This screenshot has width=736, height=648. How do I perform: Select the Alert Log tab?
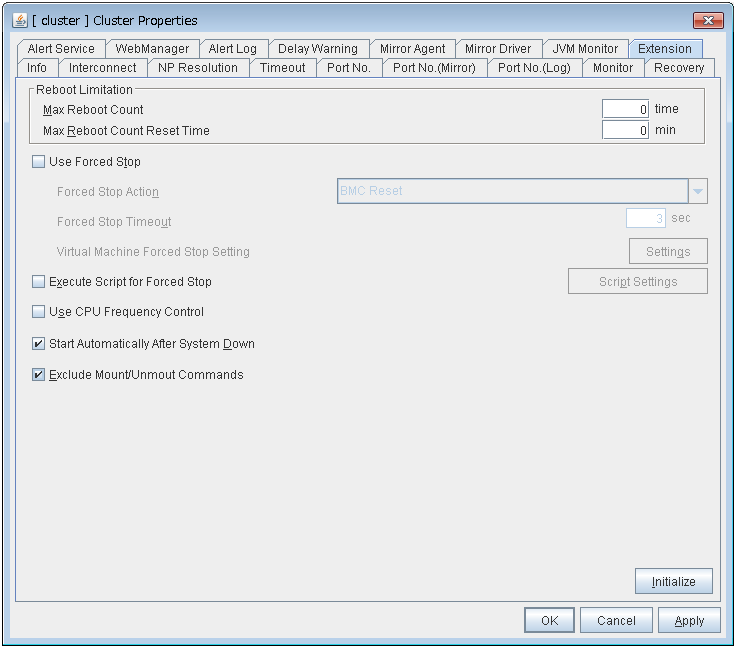[x=233, y=49]
